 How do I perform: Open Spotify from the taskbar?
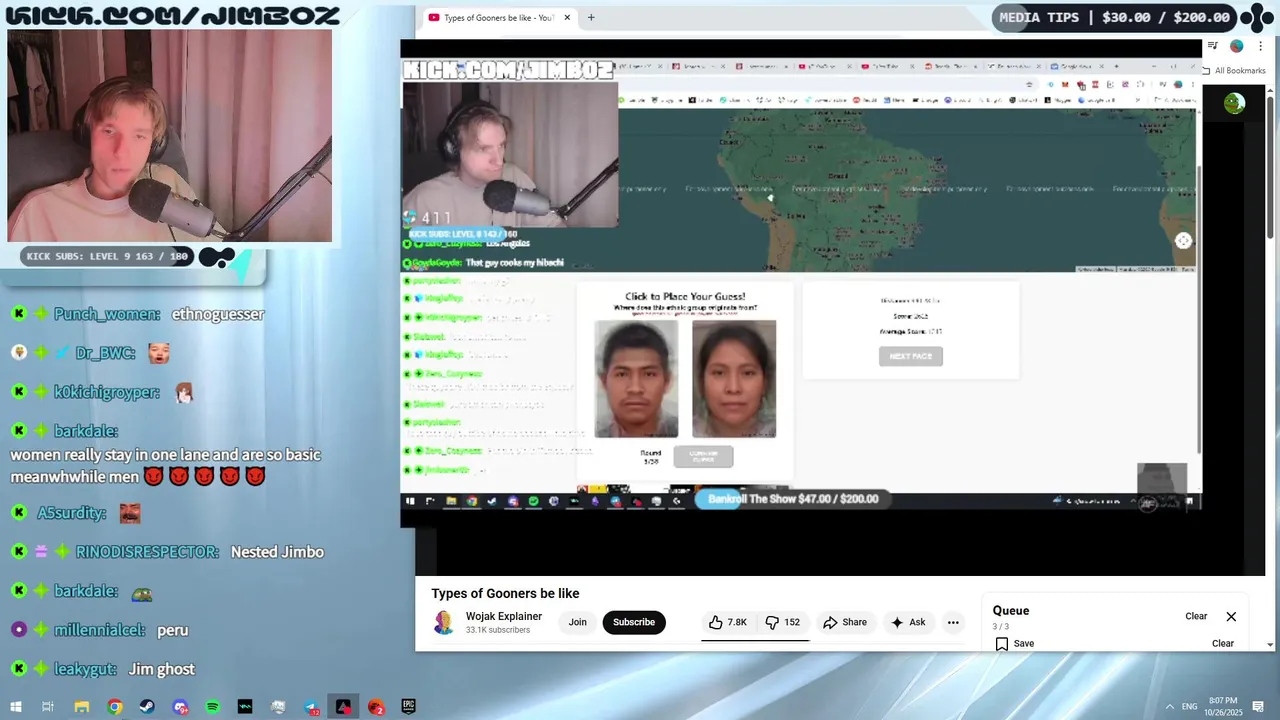click(x=213, y=707)
